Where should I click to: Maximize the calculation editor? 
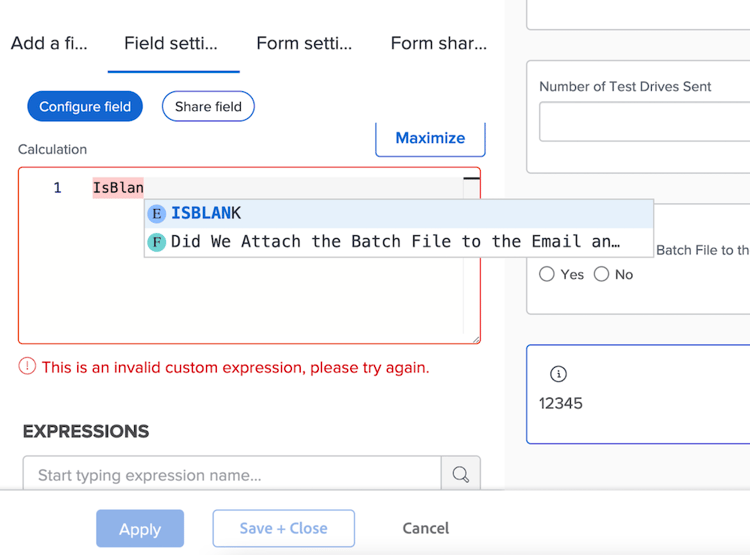pyautogui.click(x=430, y=138)
